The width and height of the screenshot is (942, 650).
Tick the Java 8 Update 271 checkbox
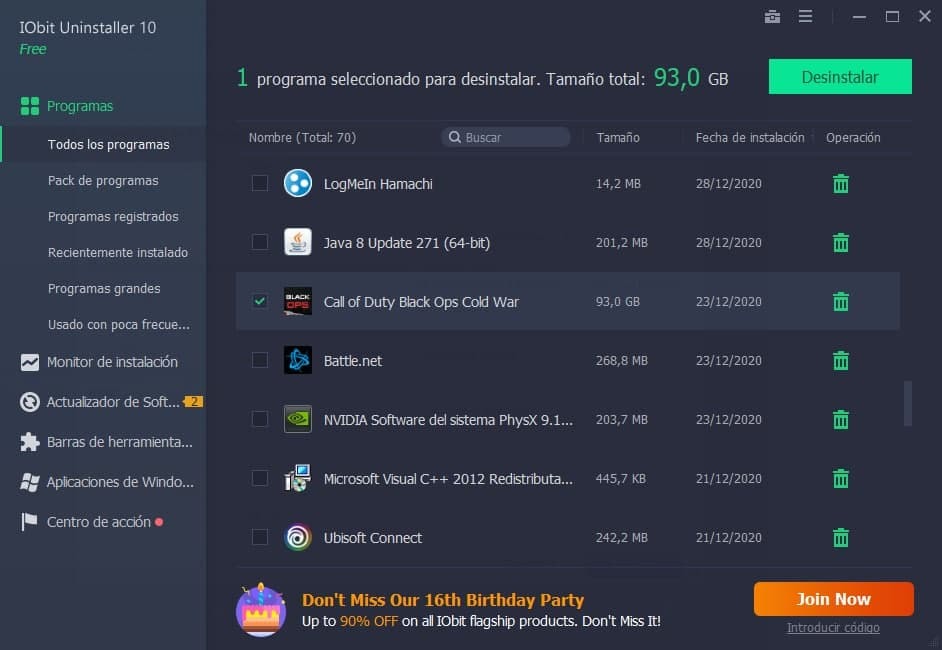[260, 241]
